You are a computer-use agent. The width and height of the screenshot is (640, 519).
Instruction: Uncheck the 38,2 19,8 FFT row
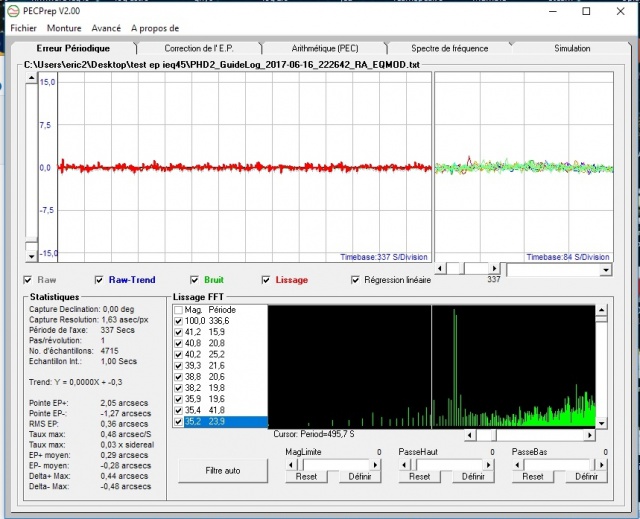click(x=178, y=388)
